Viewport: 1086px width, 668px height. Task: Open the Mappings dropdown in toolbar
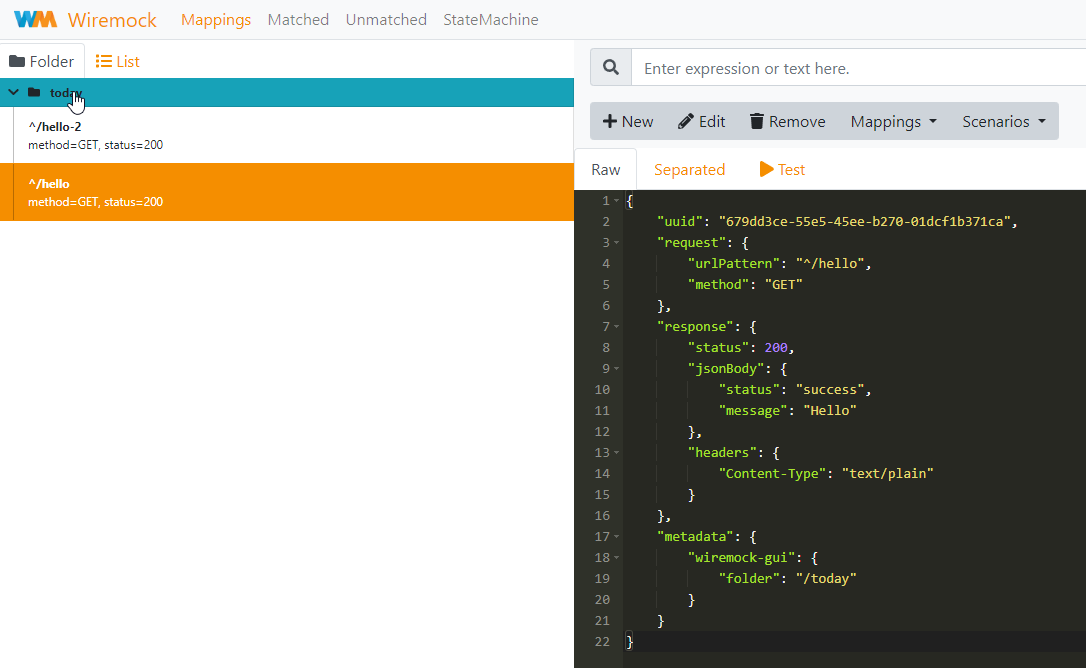(x=893, y=121)
